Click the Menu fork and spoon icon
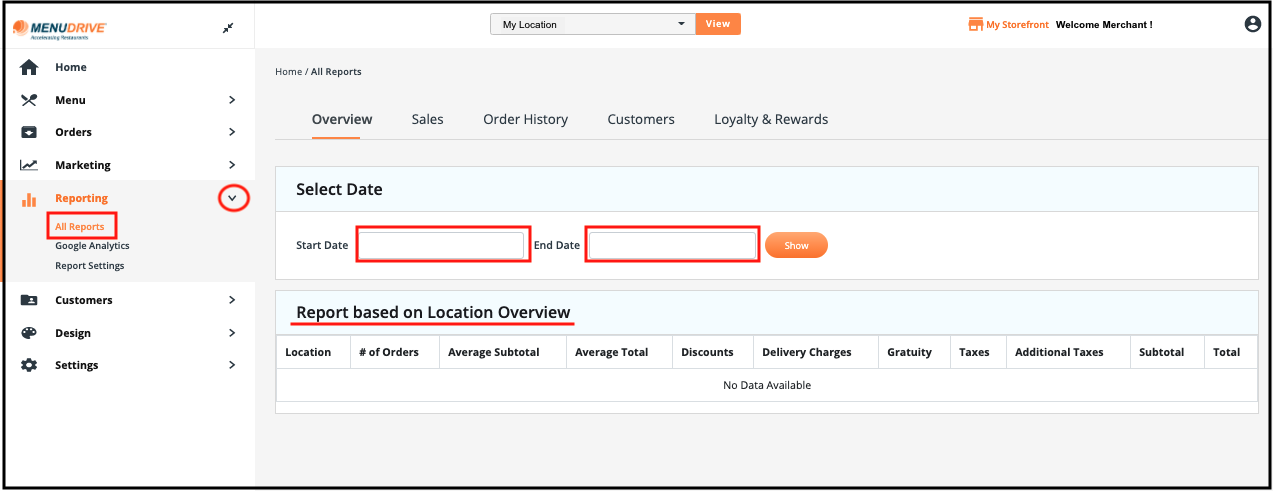1273x491 pixels. pyautogui.click(x=29, y=100)
